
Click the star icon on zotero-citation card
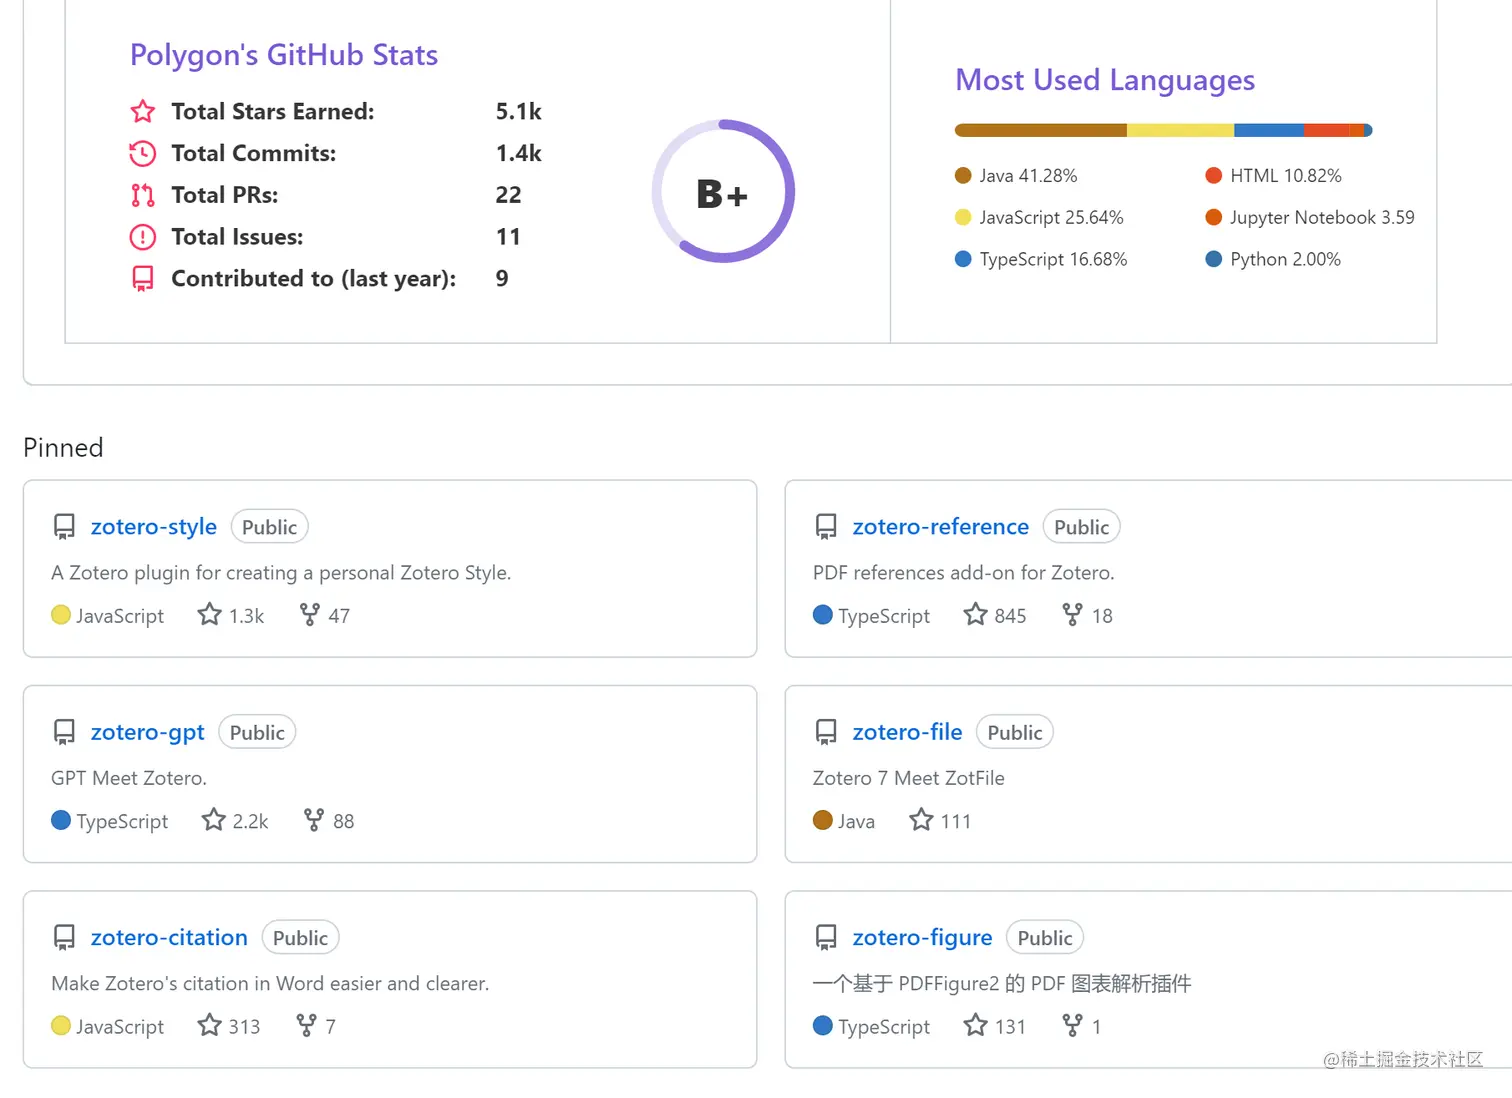pos(209,1025)
